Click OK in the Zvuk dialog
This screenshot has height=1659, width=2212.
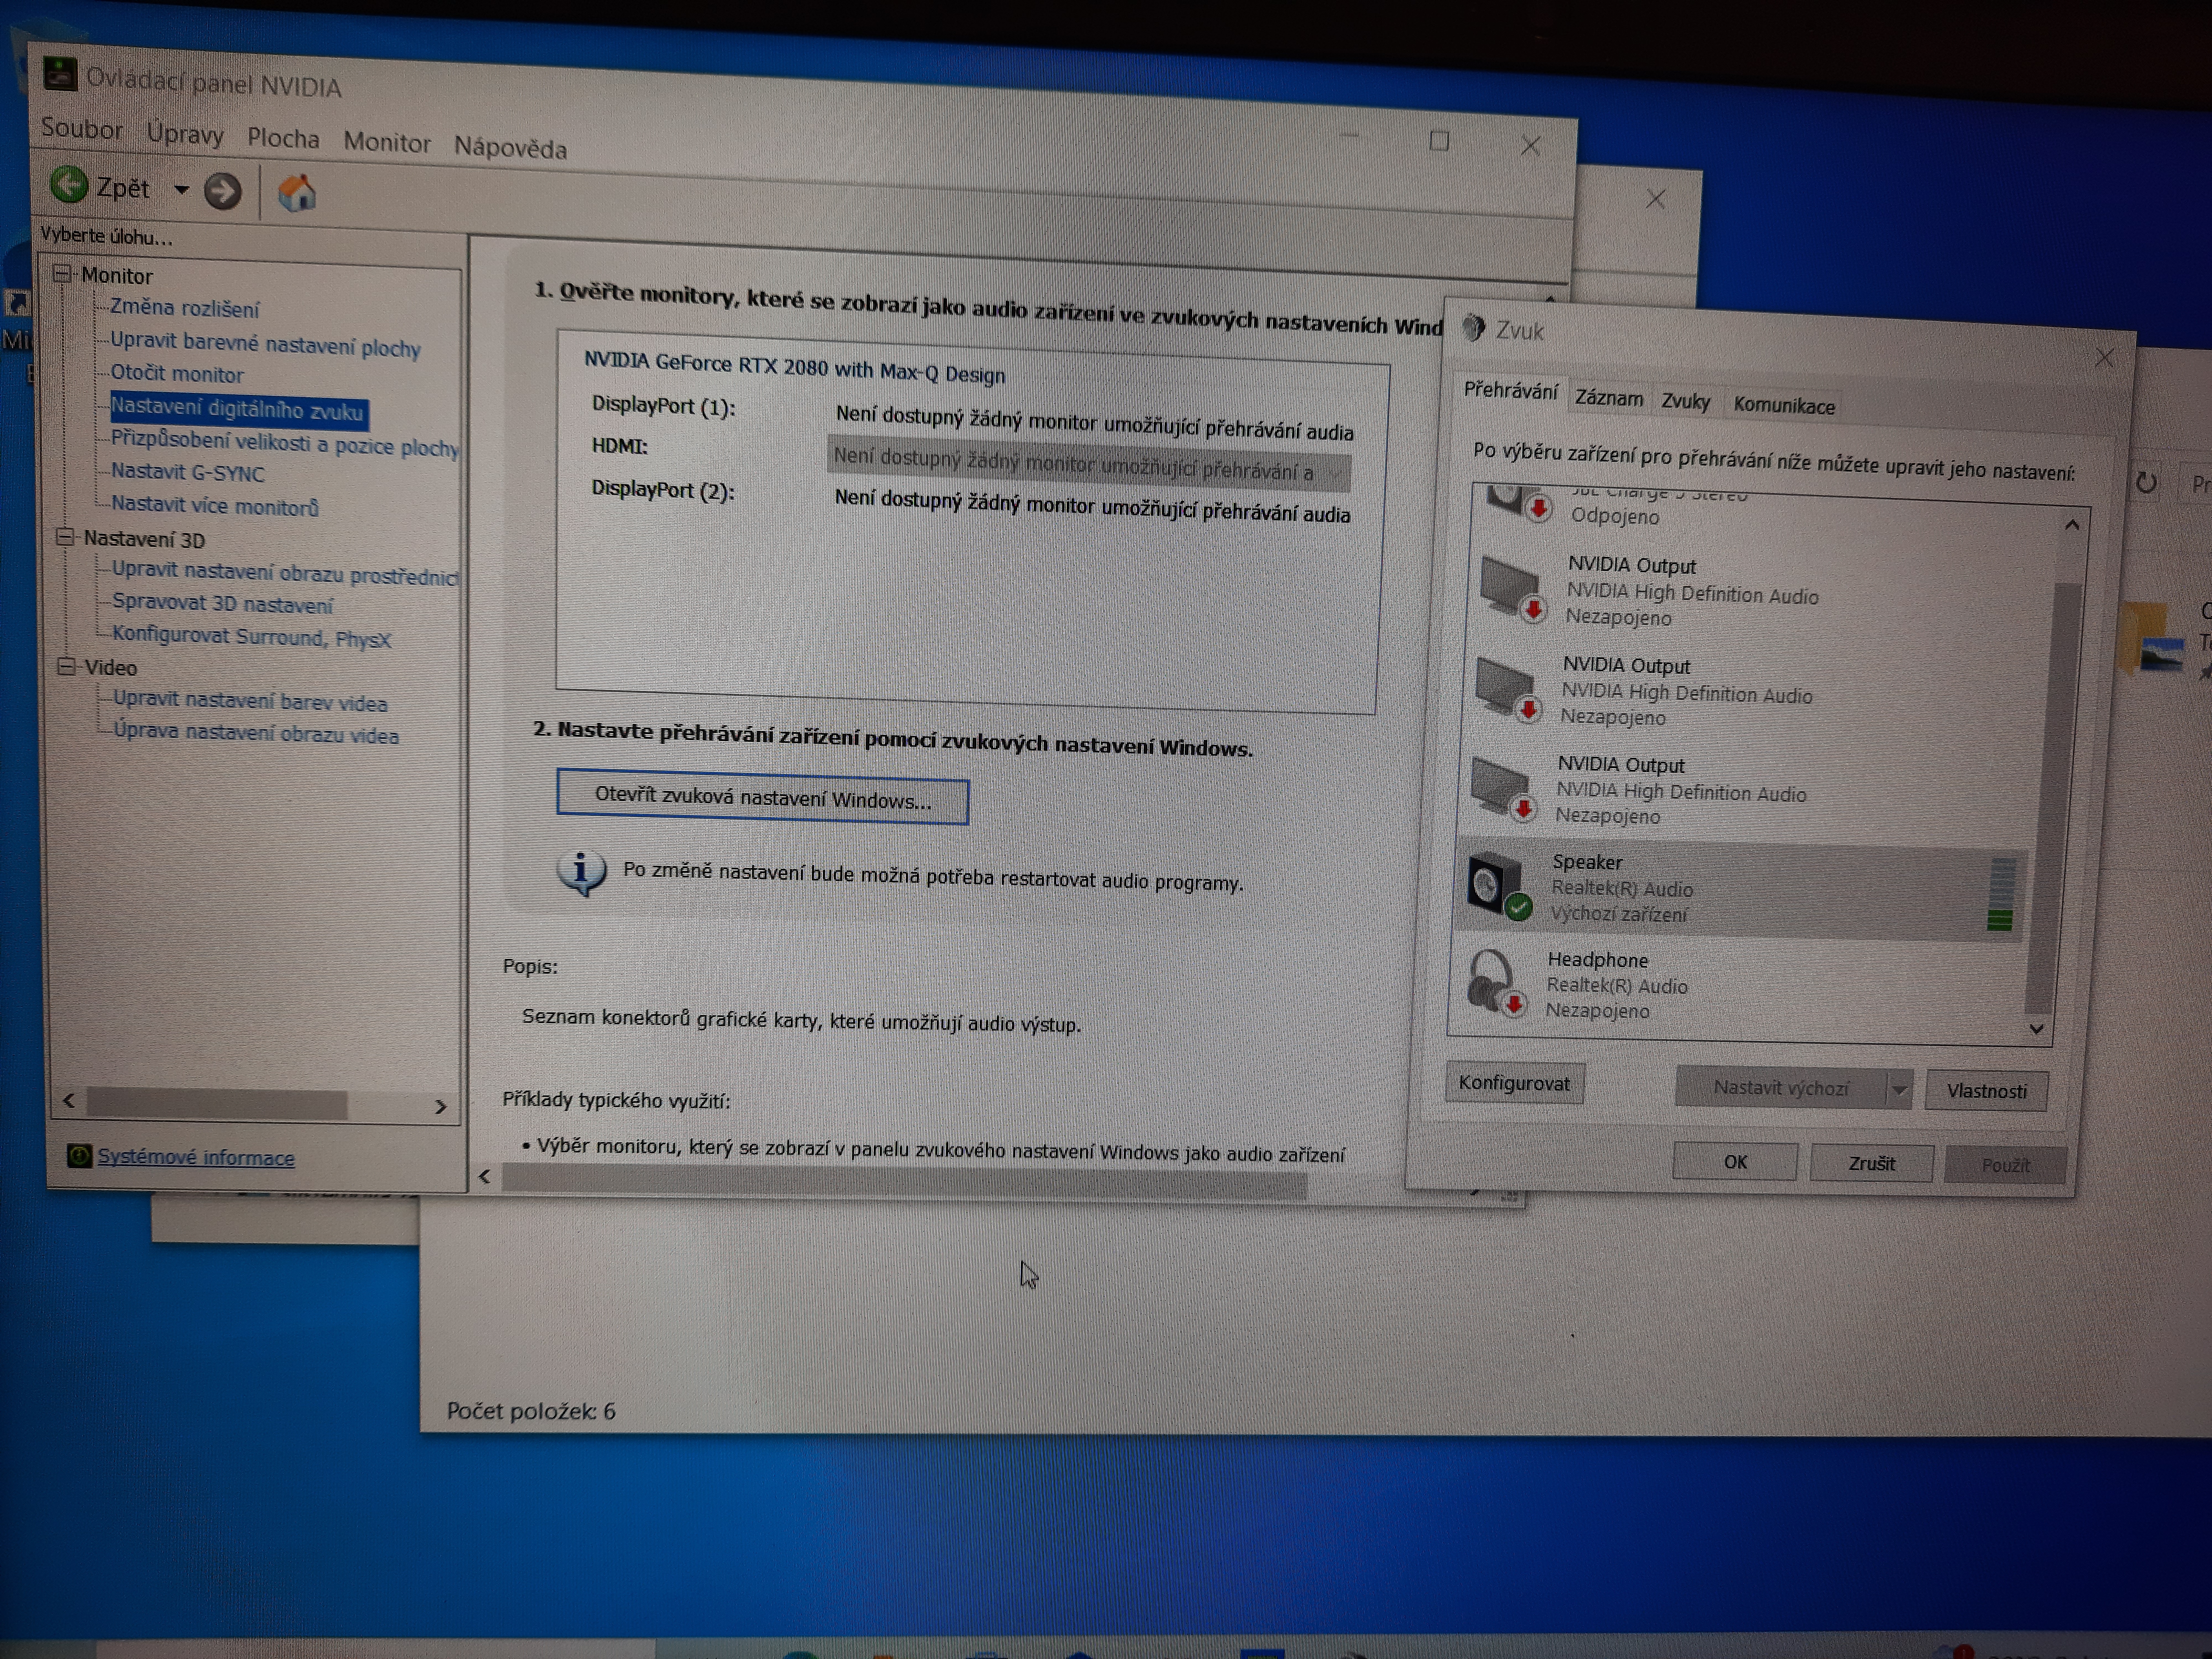pyautogui.click(x=1735, y=1162)
